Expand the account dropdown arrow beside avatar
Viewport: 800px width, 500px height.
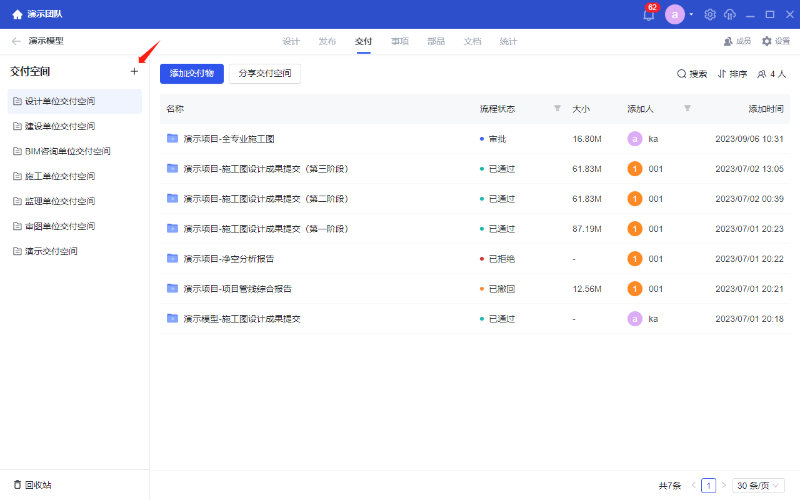(691, 14)
